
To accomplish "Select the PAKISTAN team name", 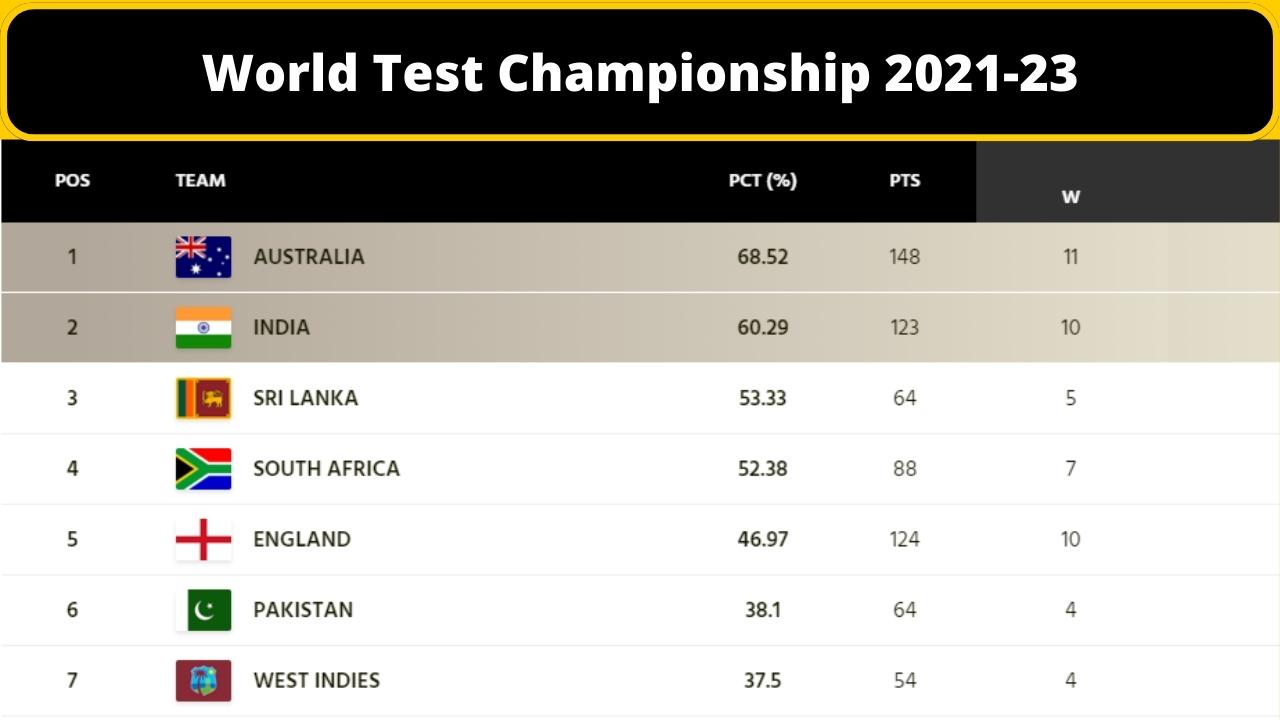I will click(303, 610).
